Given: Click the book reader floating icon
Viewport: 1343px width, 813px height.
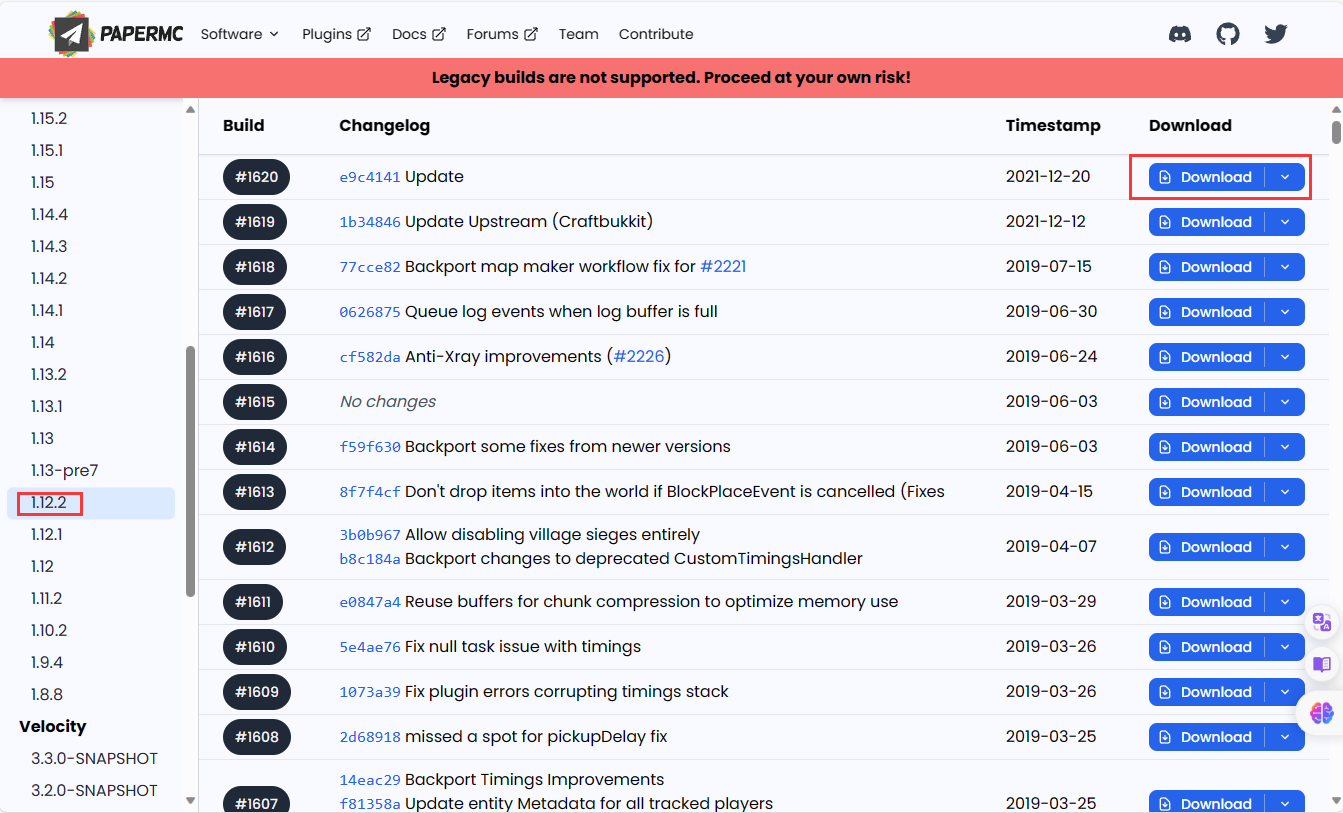Looking at the screenshot, I should coord(1322,664).
